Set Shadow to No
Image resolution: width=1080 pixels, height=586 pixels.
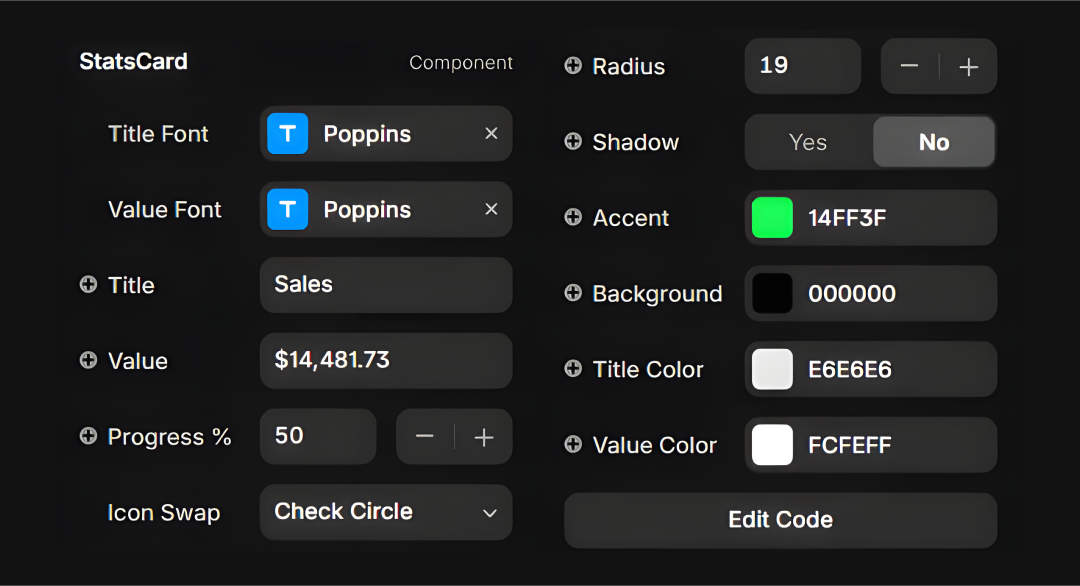click(933, 142)
